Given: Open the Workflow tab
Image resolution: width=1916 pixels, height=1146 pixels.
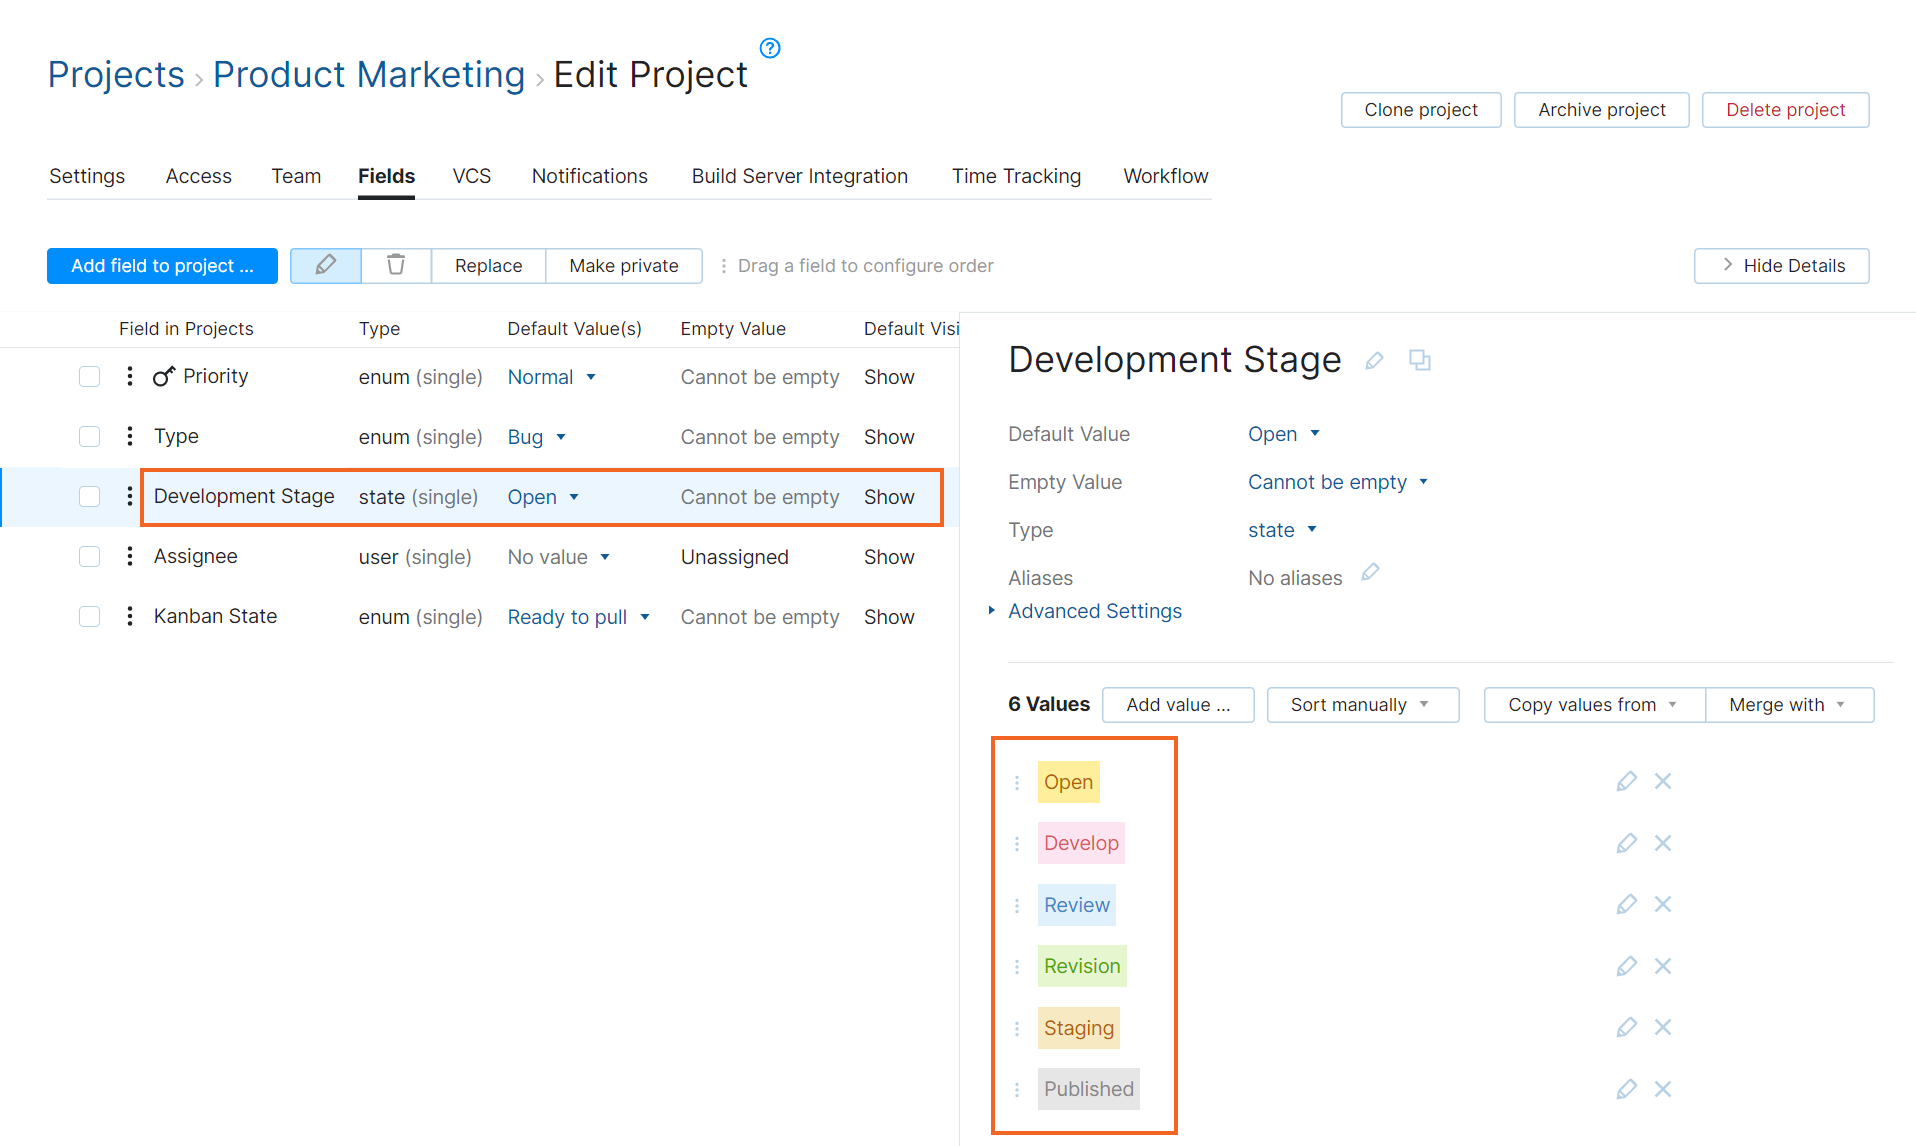Looking at the screenshot, I should click(x=1165, y=176).
